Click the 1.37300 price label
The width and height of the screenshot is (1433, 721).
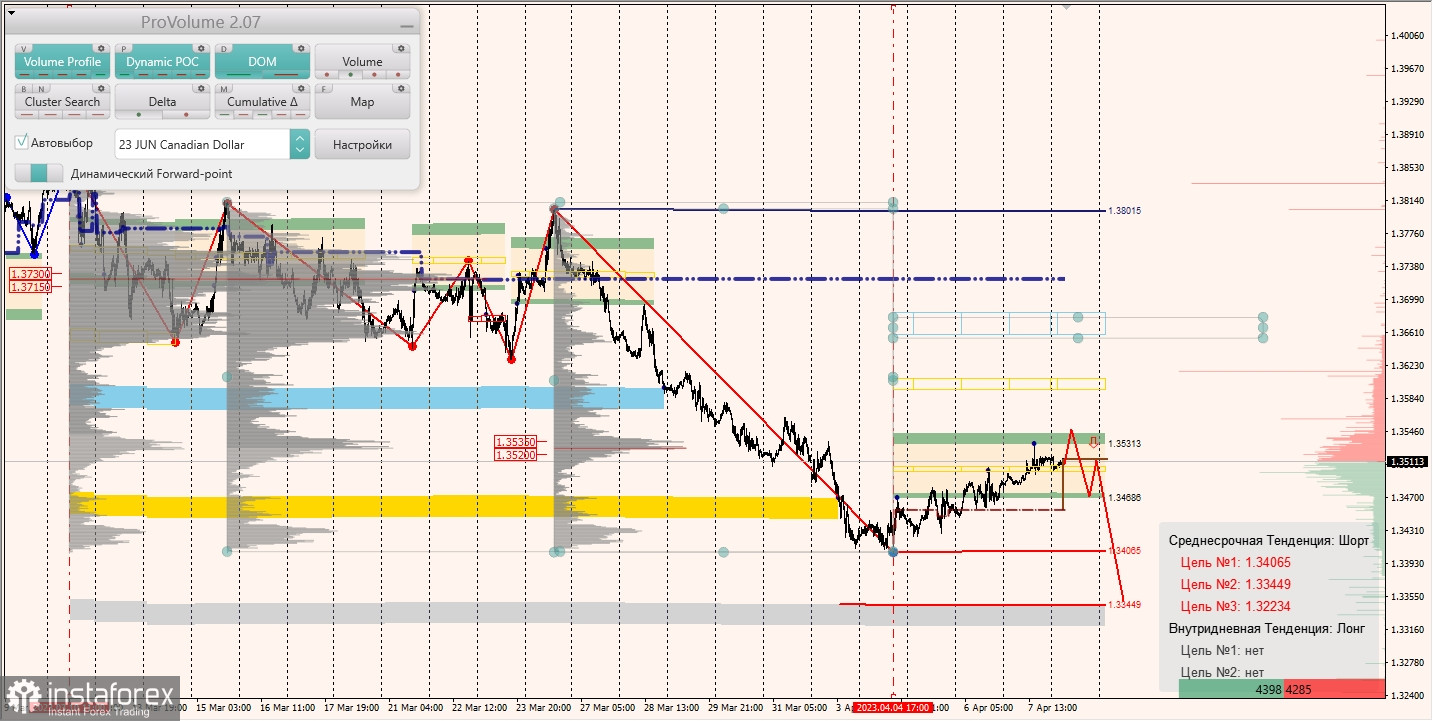point(30,273)
